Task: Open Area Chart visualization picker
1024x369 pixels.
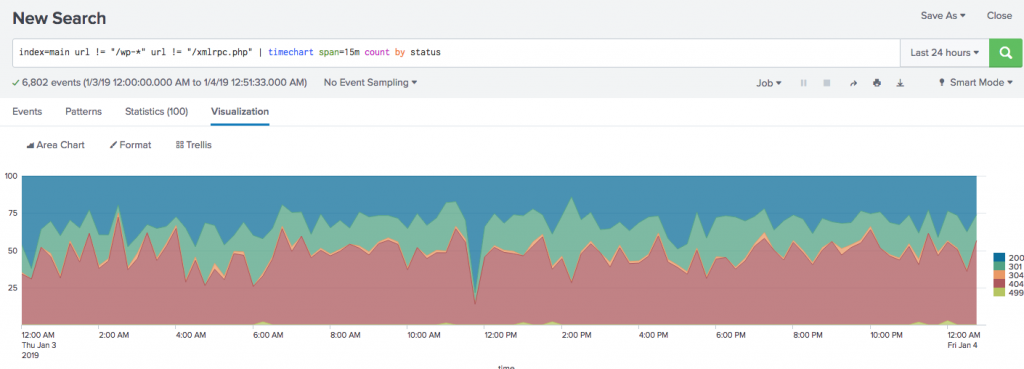Action: point(56,145)
